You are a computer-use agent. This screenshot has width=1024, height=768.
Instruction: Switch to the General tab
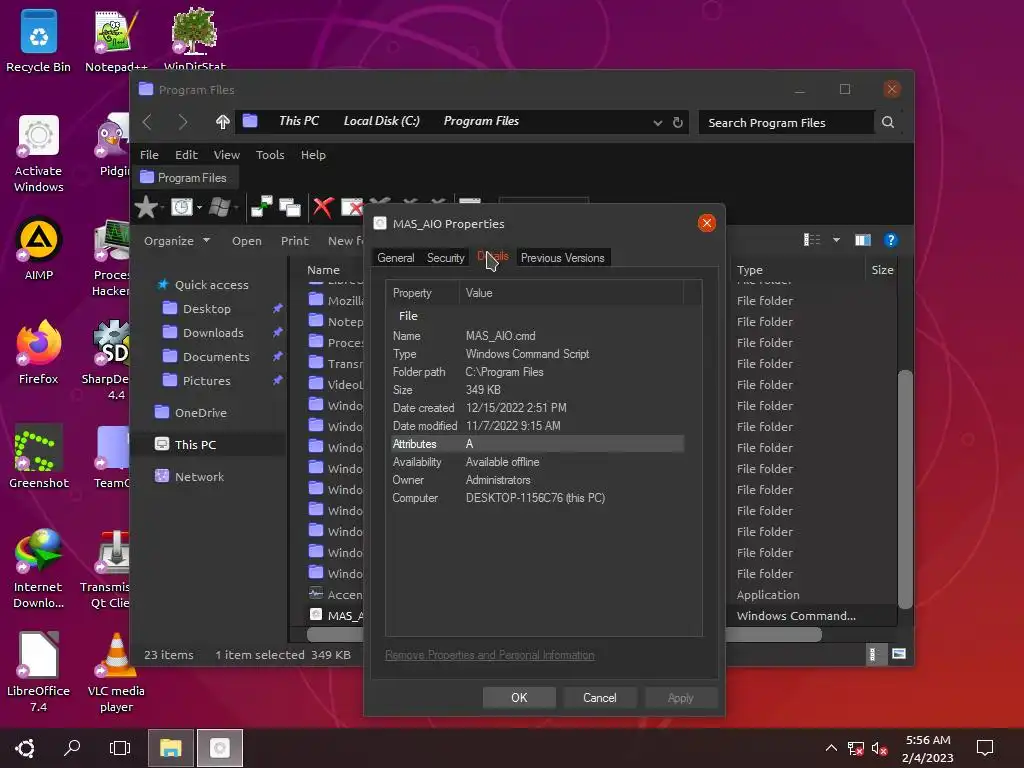pyautogui.click(x=396, y=258)
